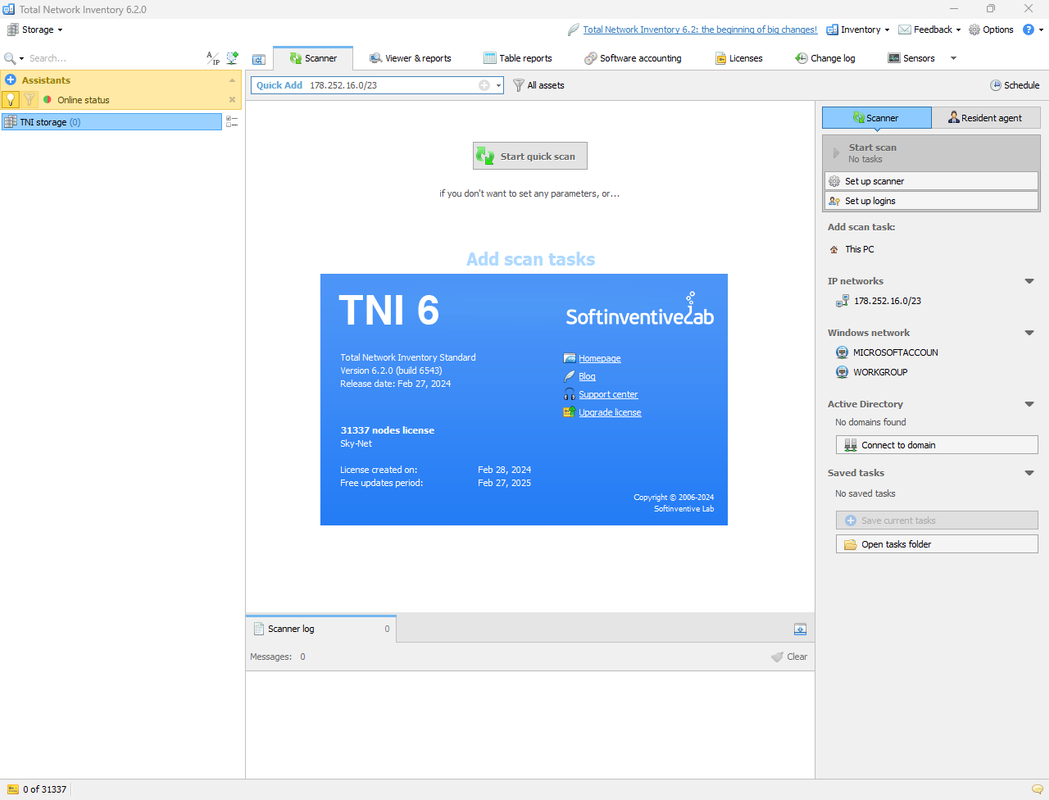Open the Licenses tab
The height and width of the screenshot is (800, 1049).
(x=739, y=58)
